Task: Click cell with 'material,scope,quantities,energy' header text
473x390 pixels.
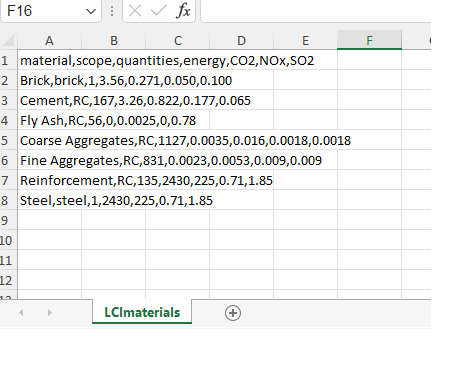Action: point(49,60)
